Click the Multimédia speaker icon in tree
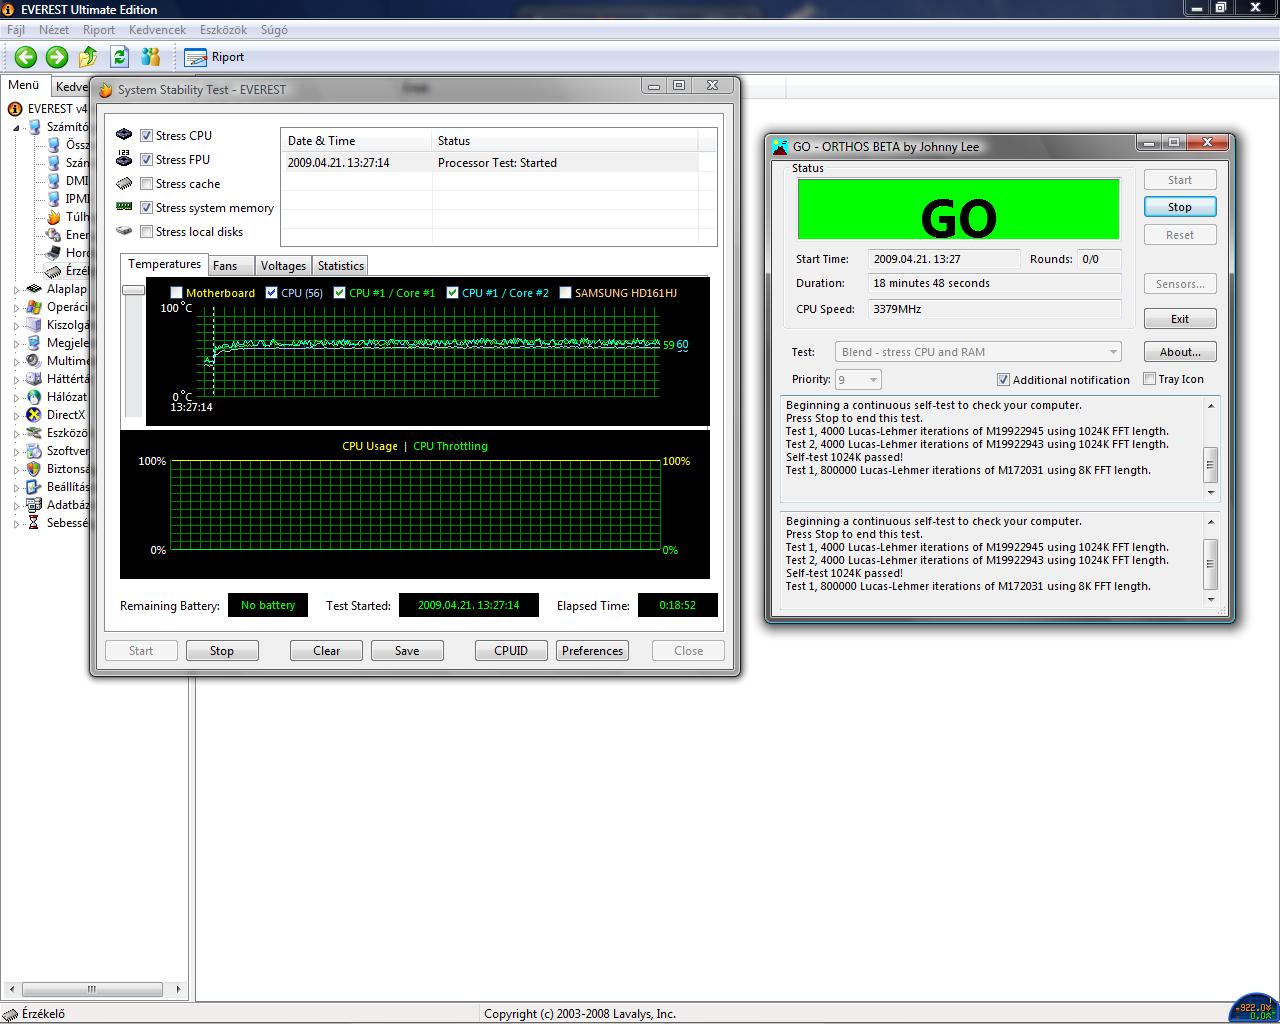Image resolution: width=1280 pixels, height=1024 pixels. click(x=34, y=361)
